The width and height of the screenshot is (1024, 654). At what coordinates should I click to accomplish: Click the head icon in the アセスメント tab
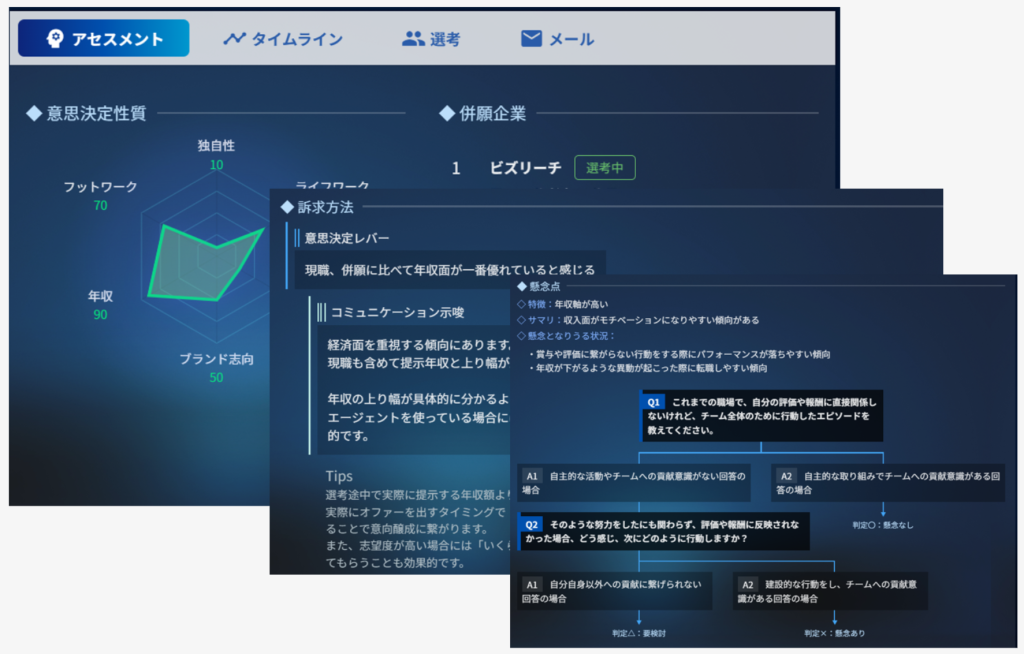[56, 39]
